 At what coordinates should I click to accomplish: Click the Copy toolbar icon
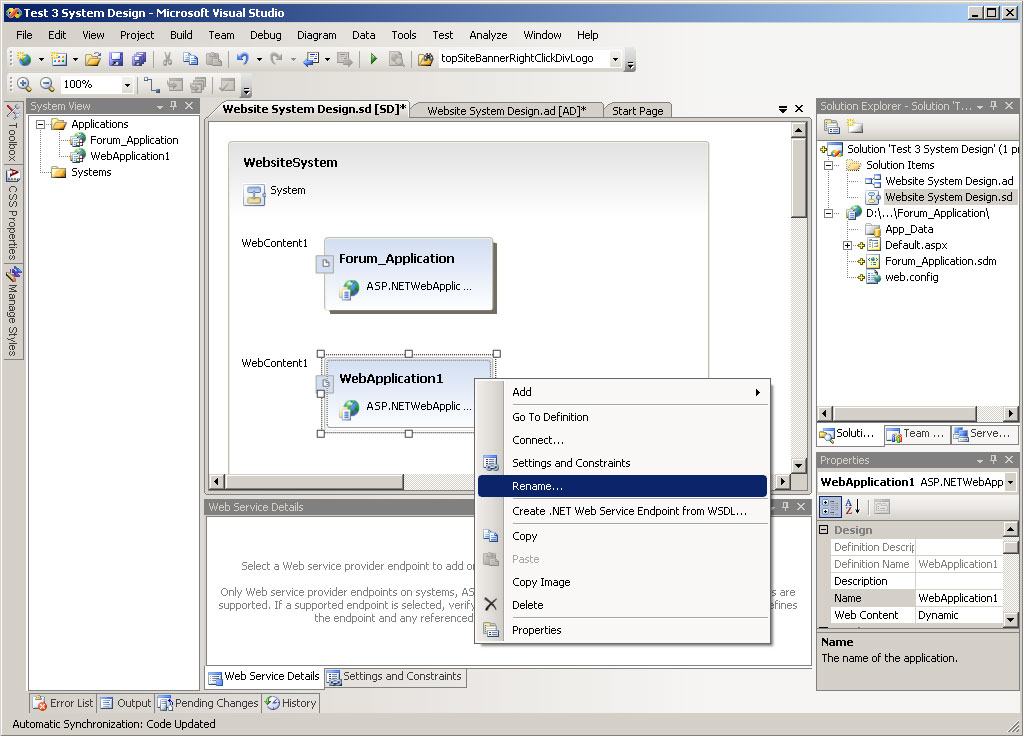[191, 59]
